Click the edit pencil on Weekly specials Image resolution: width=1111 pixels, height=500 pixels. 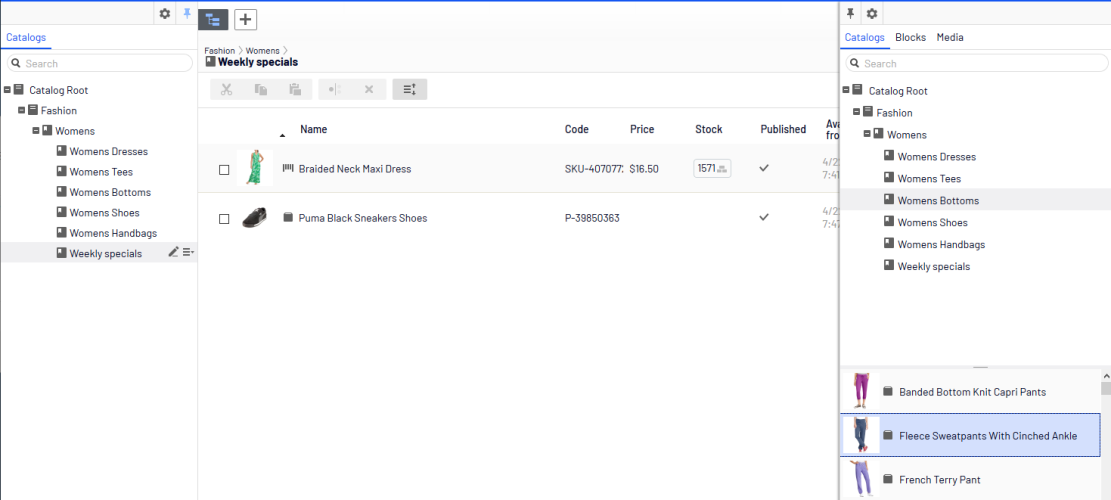pos(173,252)
